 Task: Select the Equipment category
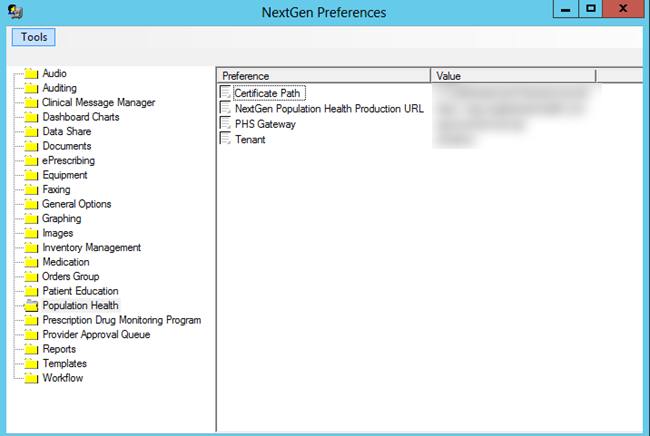click(x=65, y=175)
